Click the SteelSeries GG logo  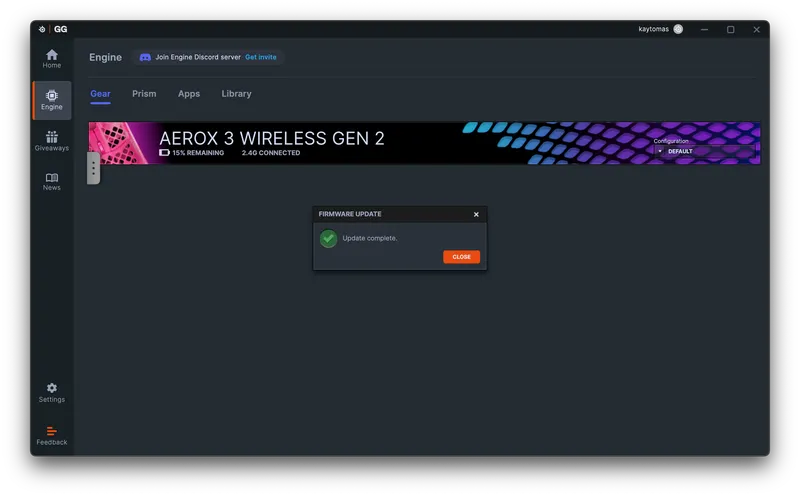53,29
